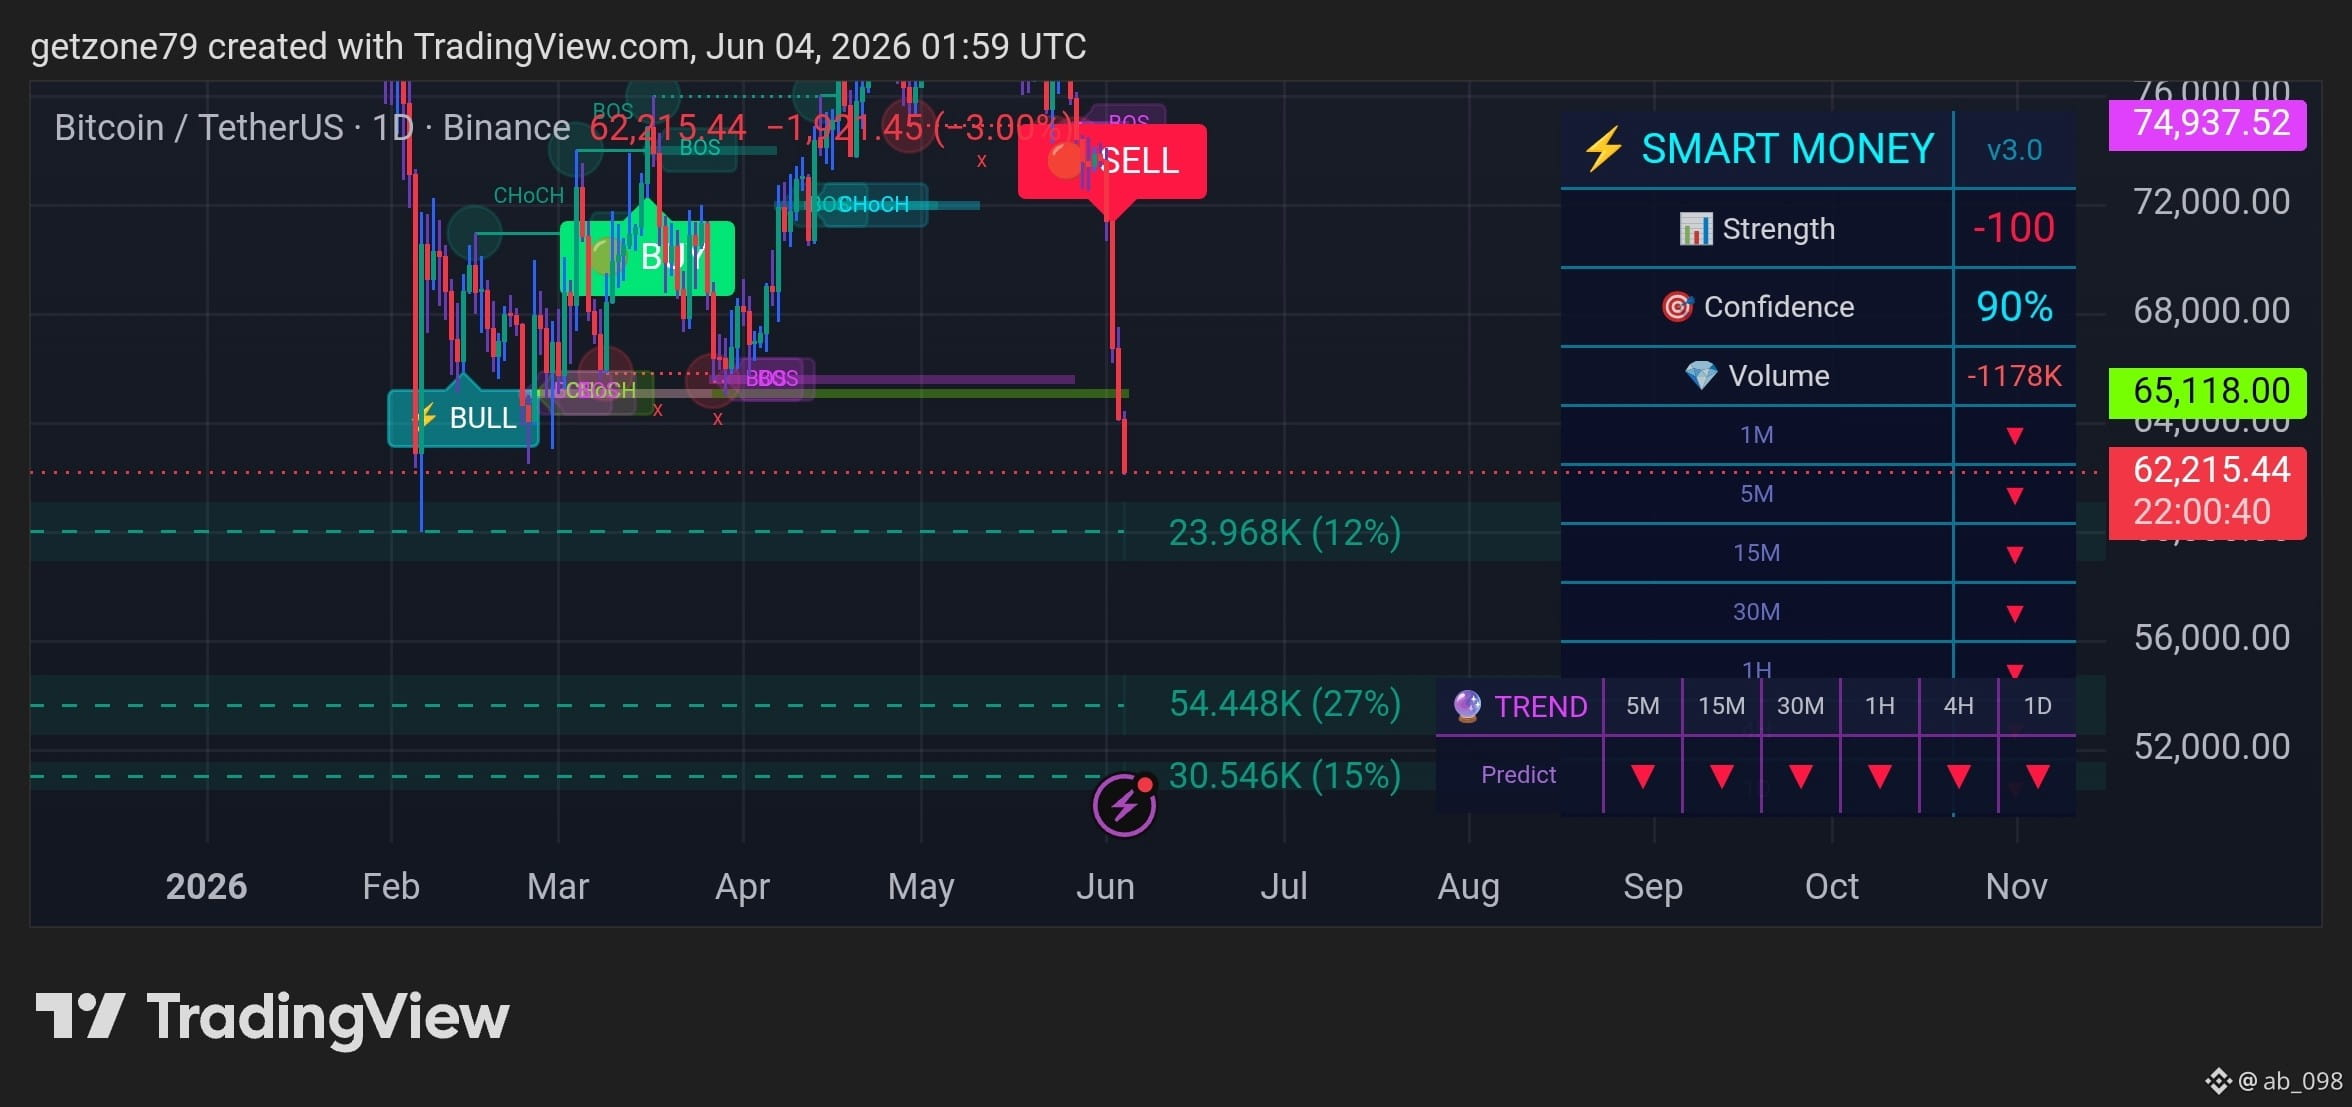Click the Oct label on the time axis

pos(1831,887)
